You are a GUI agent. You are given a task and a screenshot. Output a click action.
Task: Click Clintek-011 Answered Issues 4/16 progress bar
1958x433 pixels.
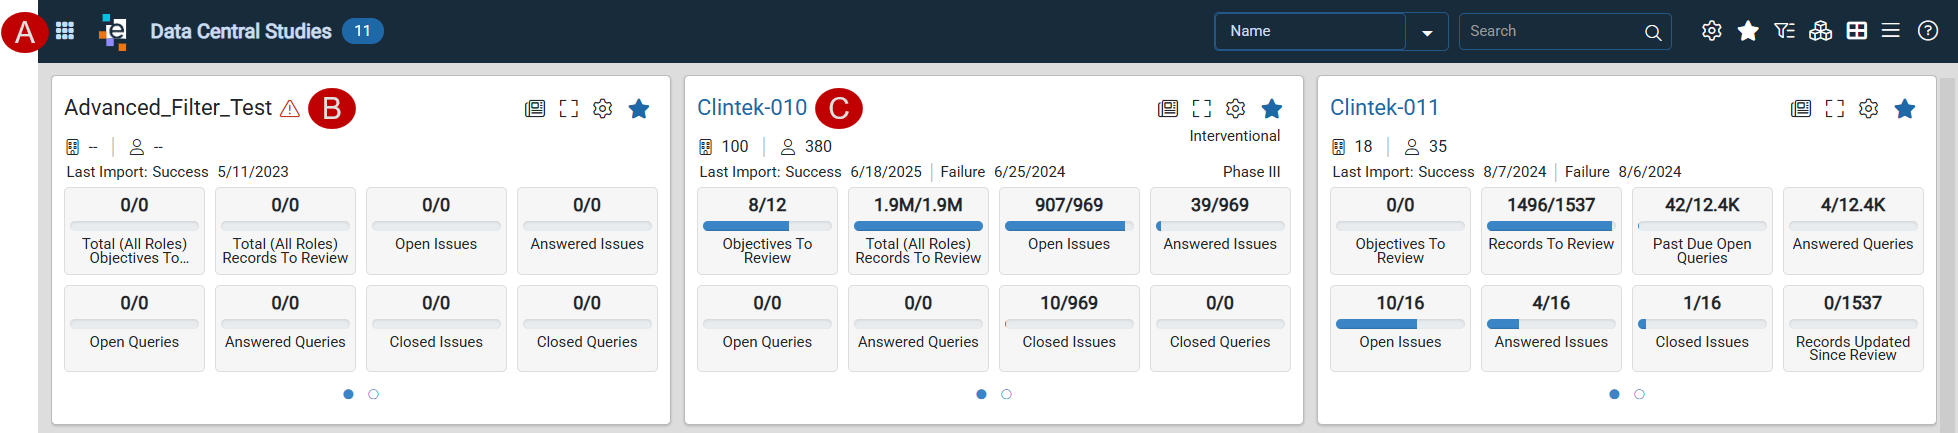click(x=1551, y=324)
